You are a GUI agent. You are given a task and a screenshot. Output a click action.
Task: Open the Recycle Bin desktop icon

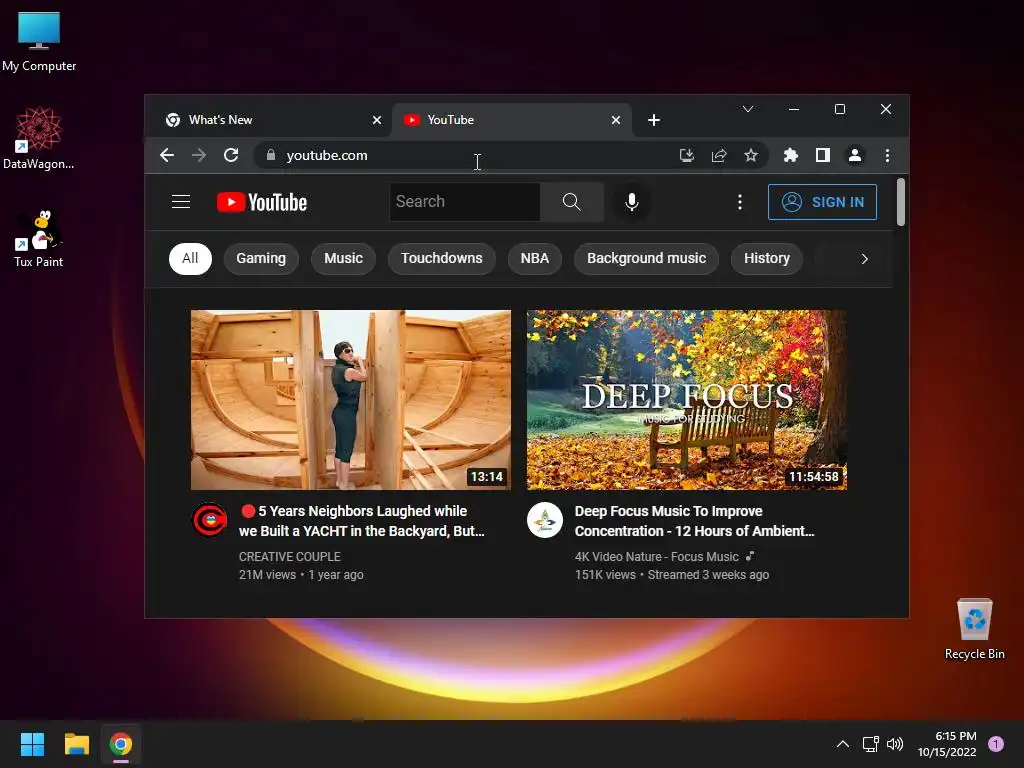click(974, 629)
